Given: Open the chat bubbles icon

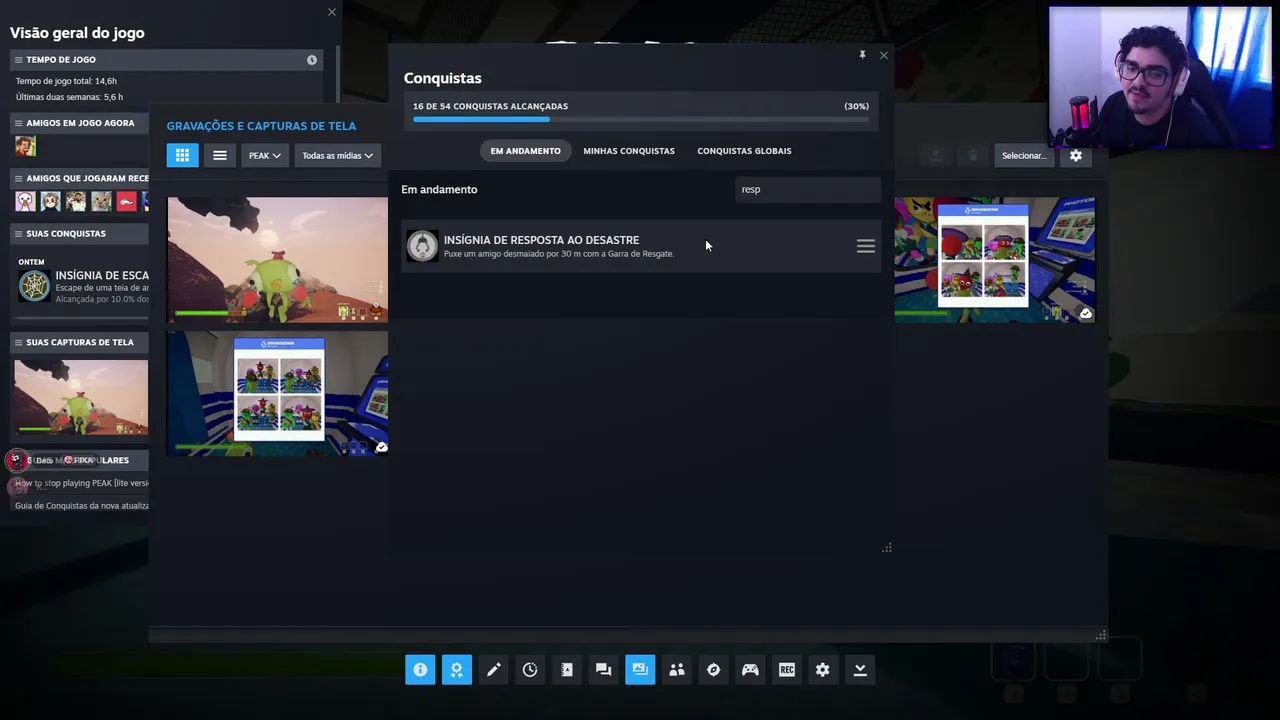Looking at the screenshot, I should [603, 670].
